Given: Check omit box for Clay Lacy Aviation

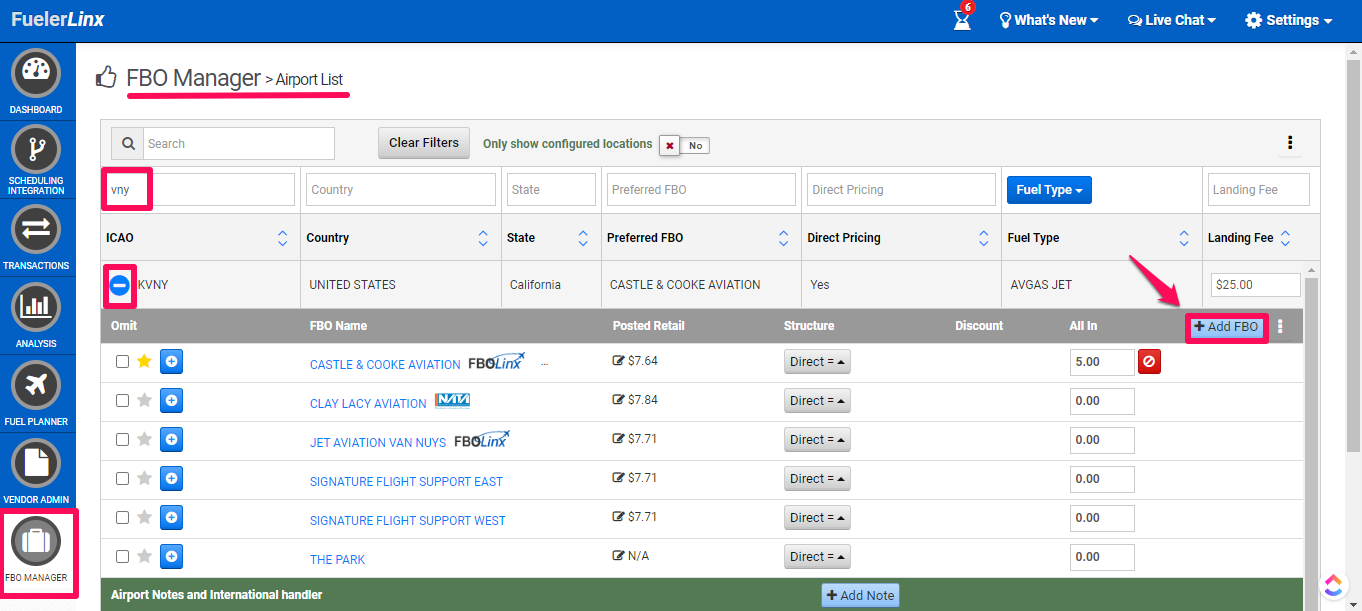Looking at the screenshot, I should (122, 400).
